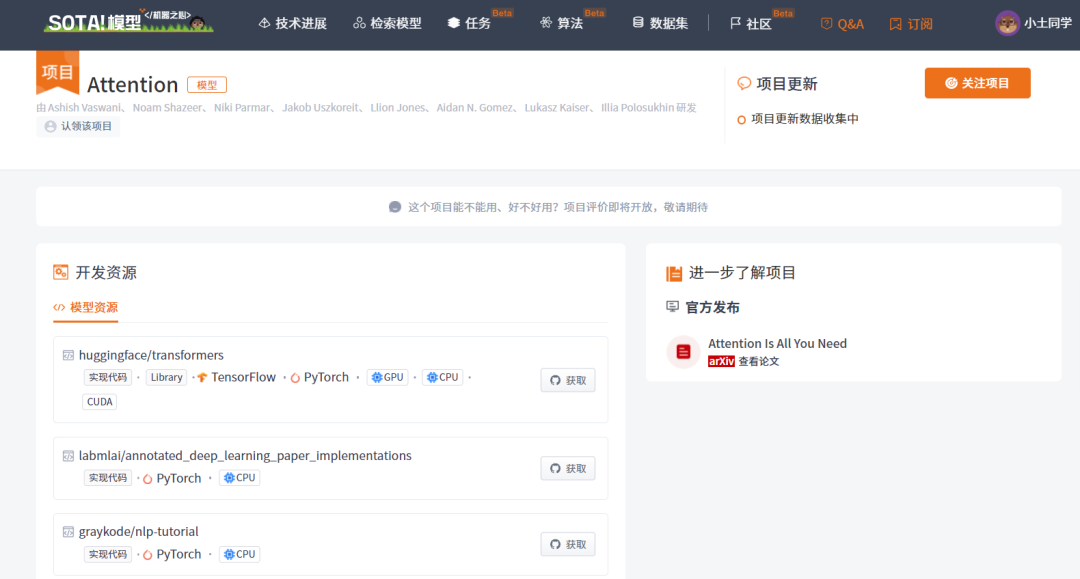1080x579 pixels.
Task: Click 获取 button for huggingface/transformers
Action: (x=568, y=381)
